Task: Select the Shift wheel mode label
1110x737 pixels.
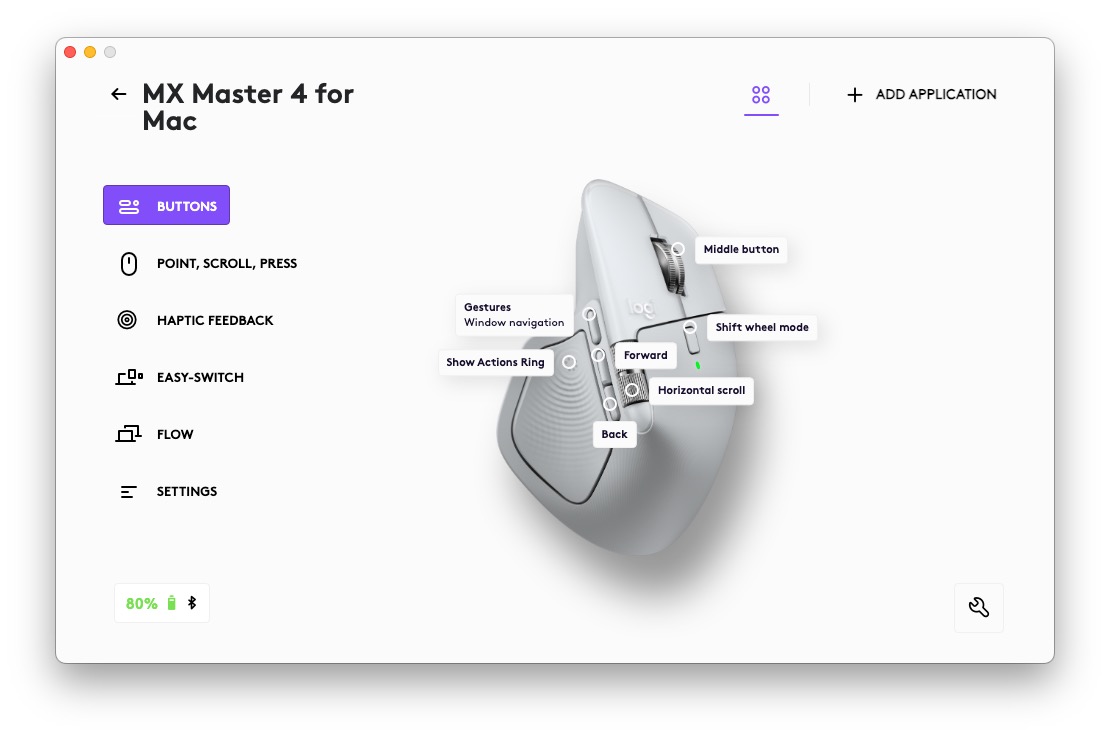Action: click(x=762, y=327)
